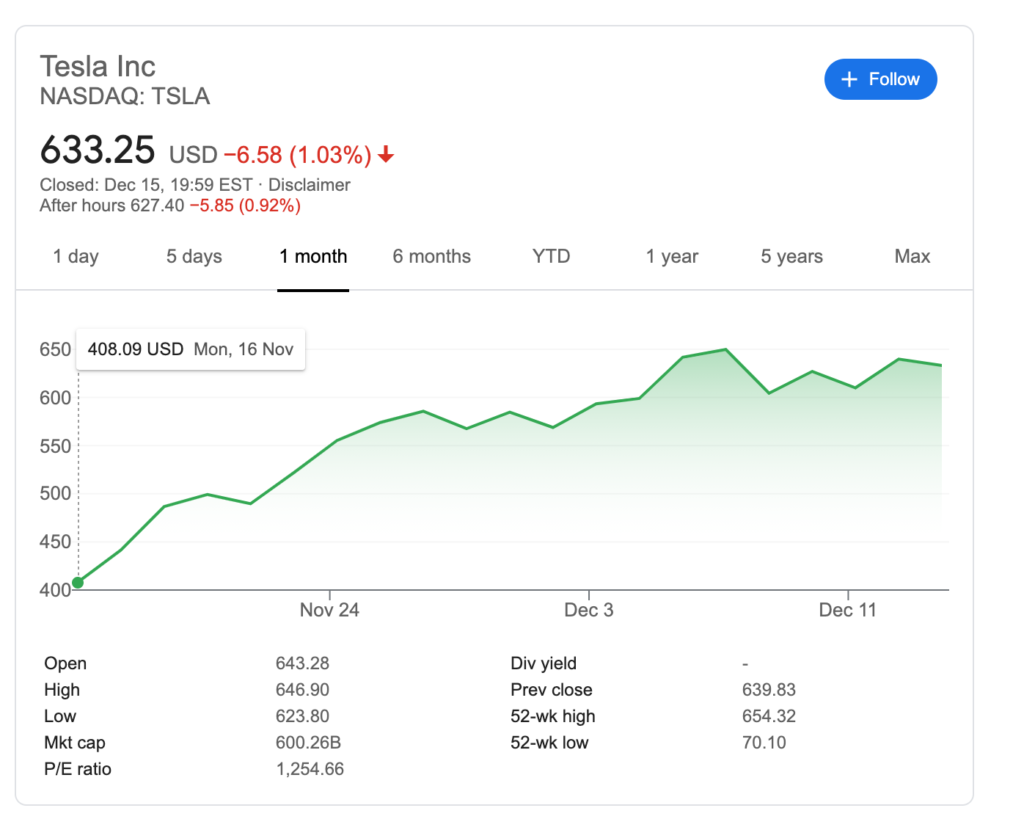Viewport: 1024px width, 819px height.
Task: Switch to the 1 year tab
Action: (672, 257)
